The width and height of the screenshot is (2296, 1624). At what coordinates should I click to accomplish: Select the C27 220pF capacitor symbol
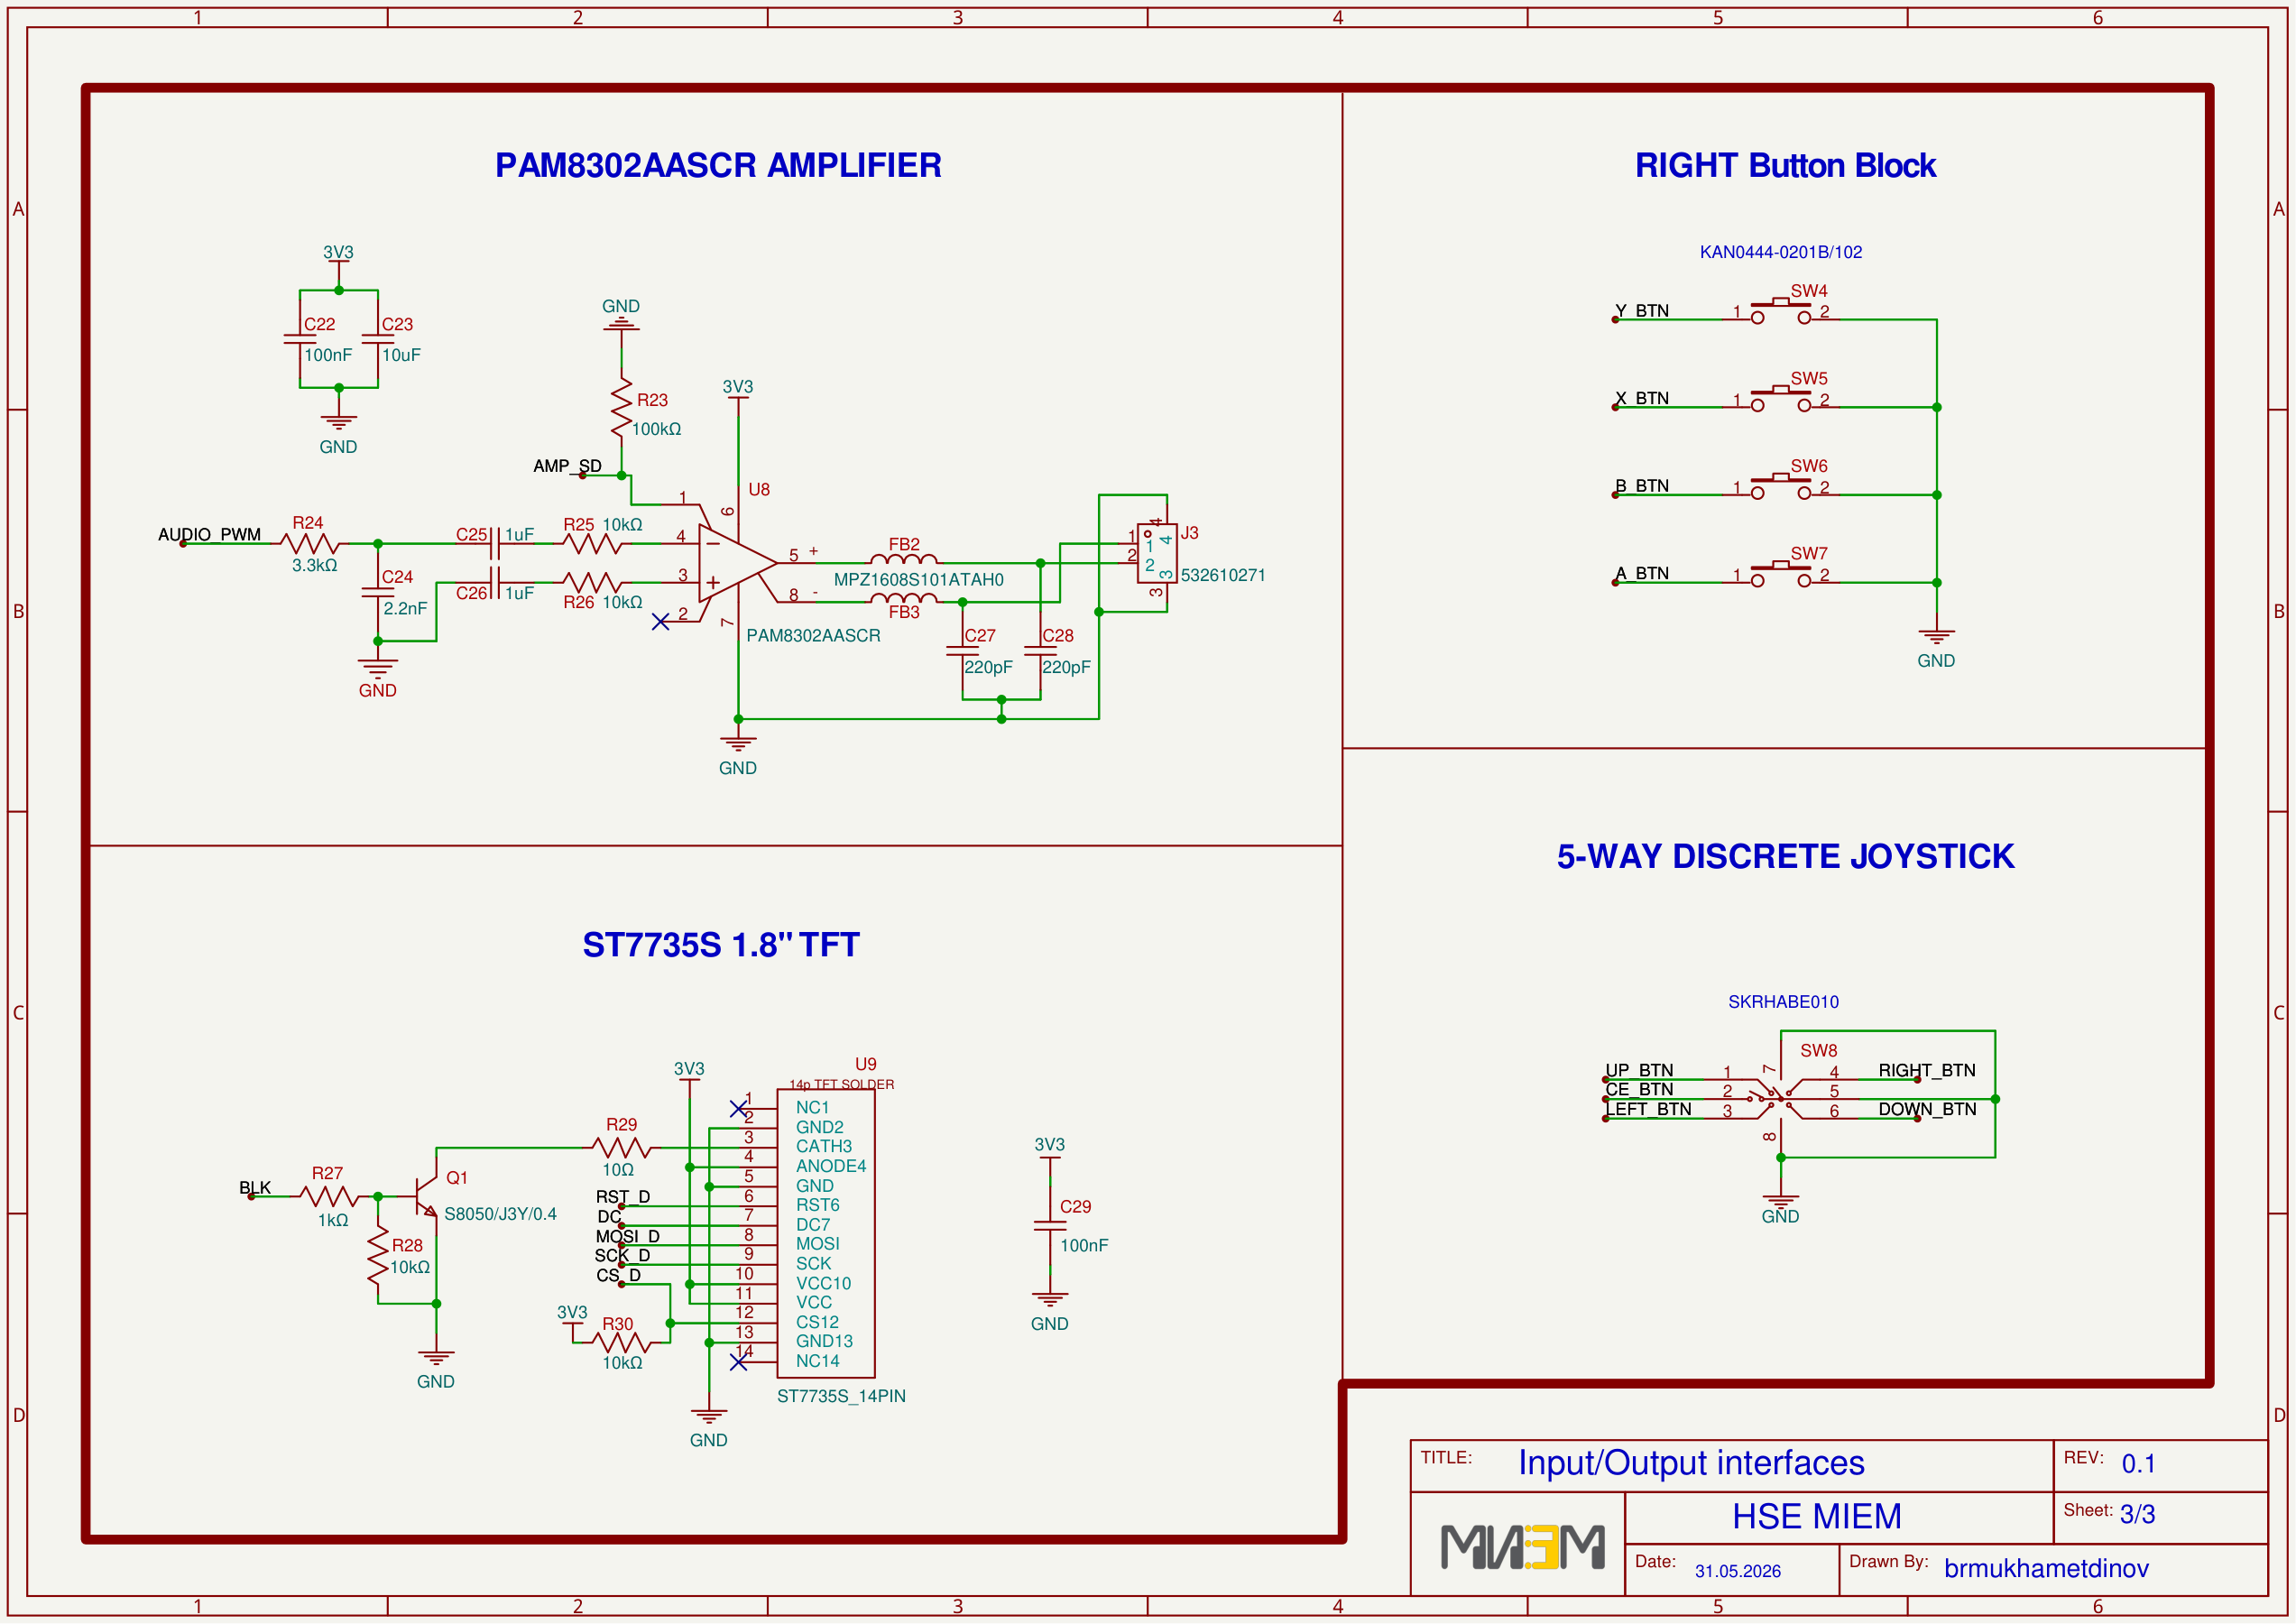(x=962, y=651)
